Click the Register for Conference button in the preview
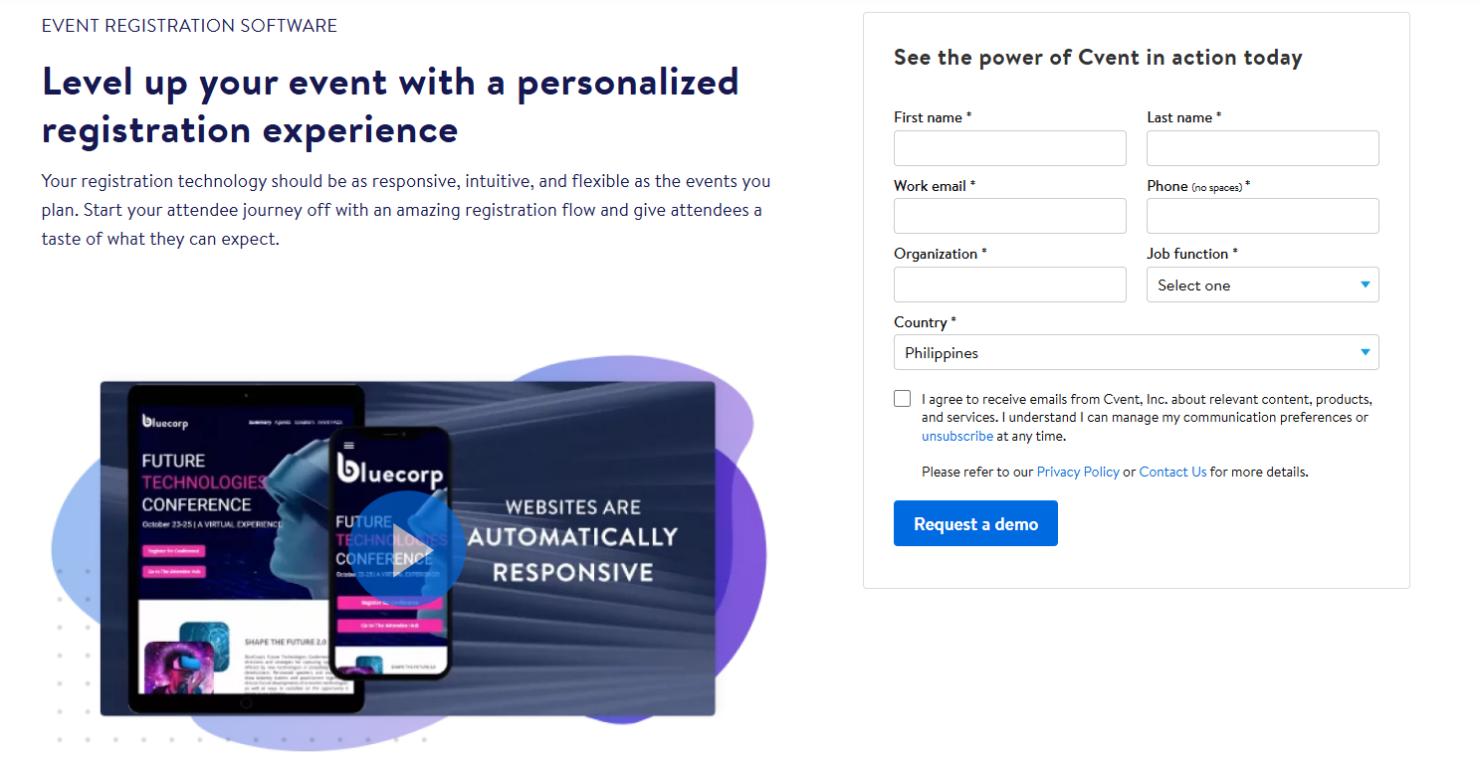1480x767 pixels. tap(173, 551)
